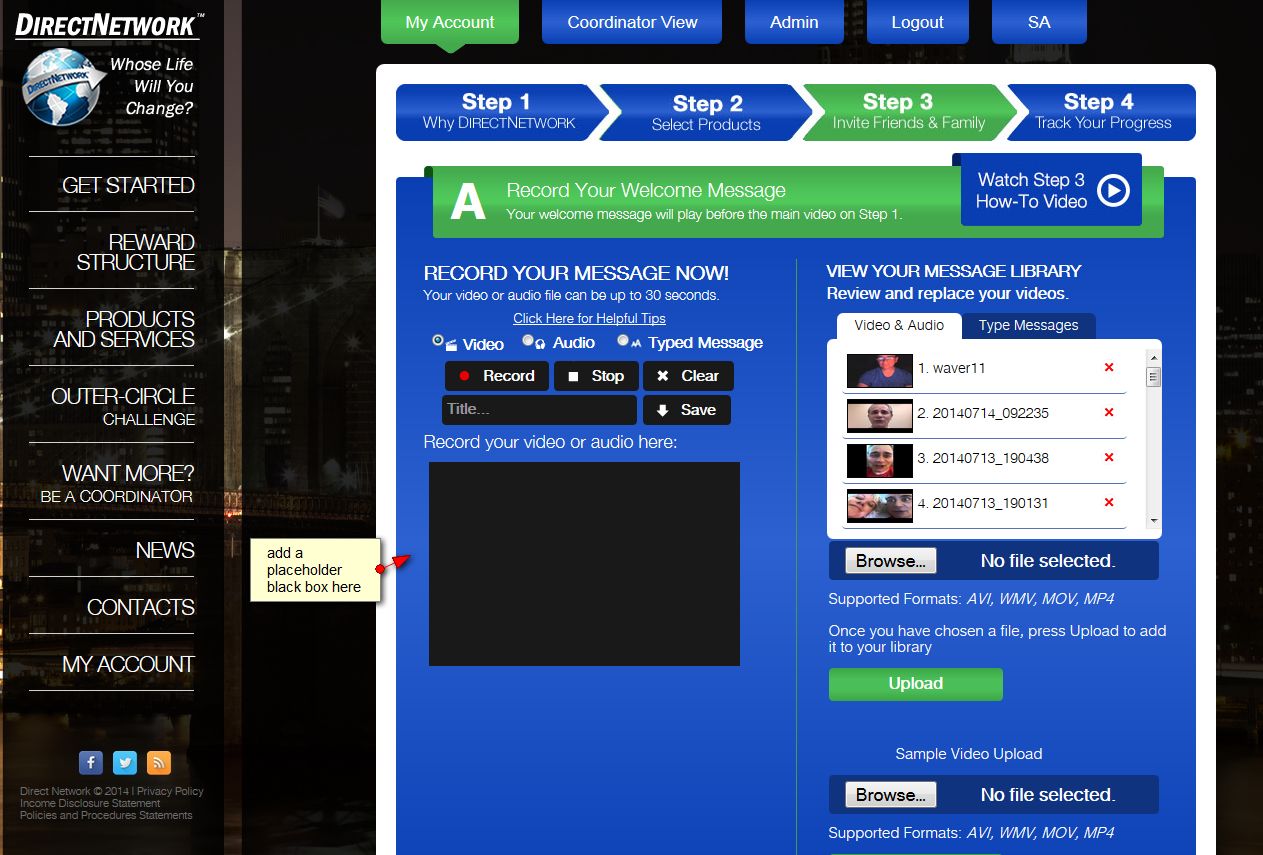Screen dimensions: 1263x855
Task: Clear the current recording
Action: (688, 376)
